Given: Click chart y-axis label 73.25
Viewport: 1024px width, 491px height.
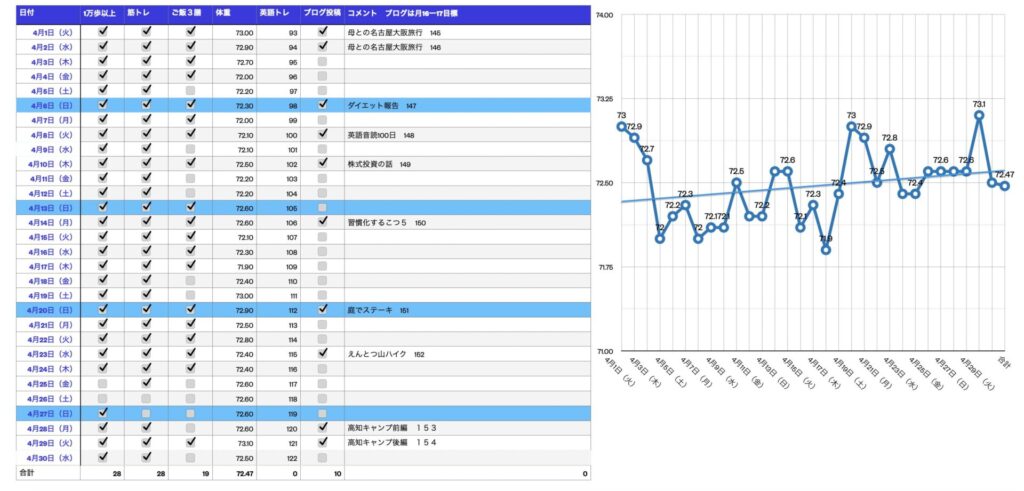Looking at the screenshot, I should tap(605, 99).
